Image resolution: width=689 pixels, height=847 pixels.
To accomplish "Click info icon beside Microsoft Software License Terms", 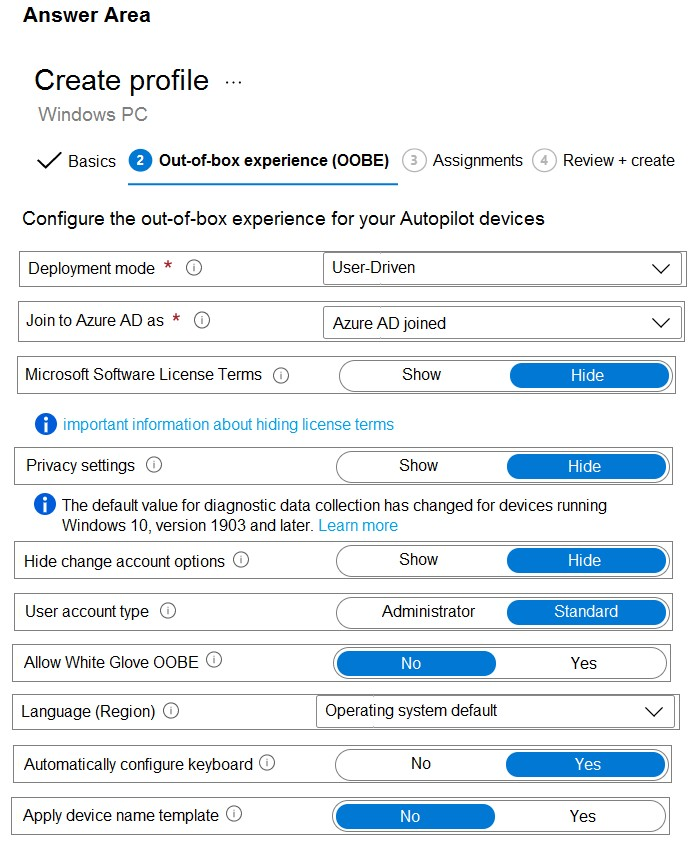I will pos(281,375).
